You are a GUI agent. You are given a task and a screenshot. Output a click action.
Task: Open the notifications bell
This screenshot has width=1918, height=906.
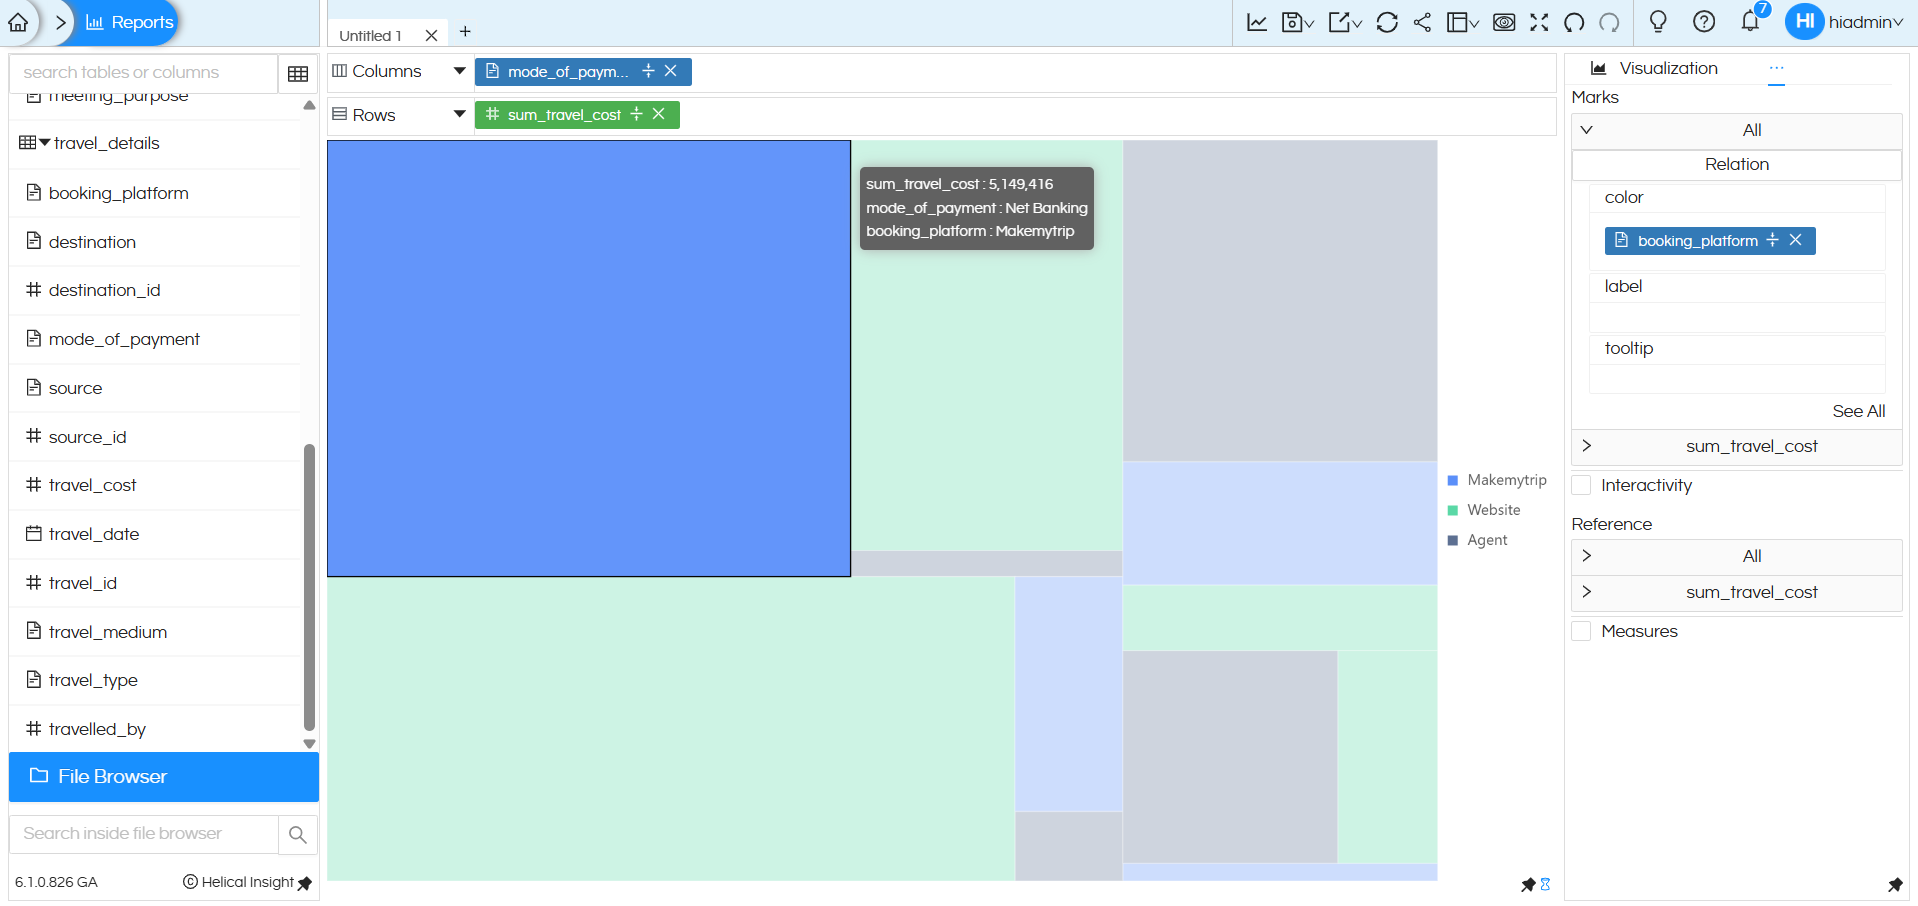click(x=1750, y=22)
